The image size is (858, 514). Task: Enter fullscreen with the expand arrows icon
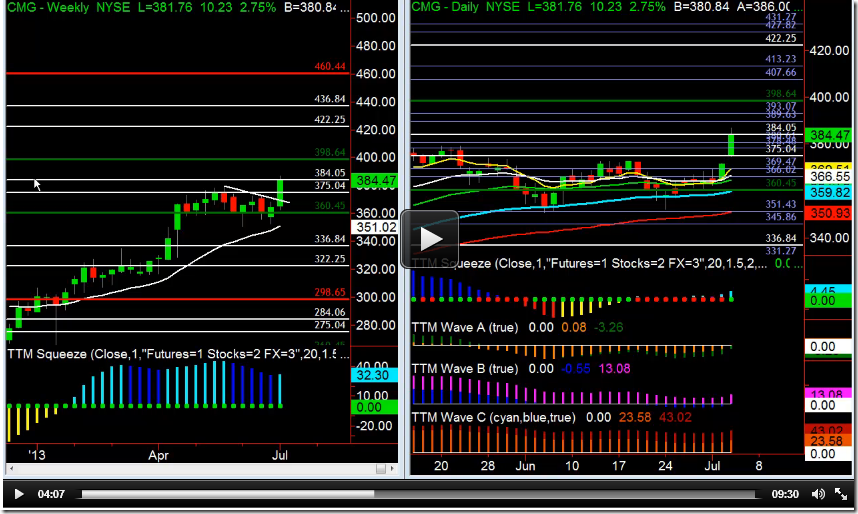[840, 494]
